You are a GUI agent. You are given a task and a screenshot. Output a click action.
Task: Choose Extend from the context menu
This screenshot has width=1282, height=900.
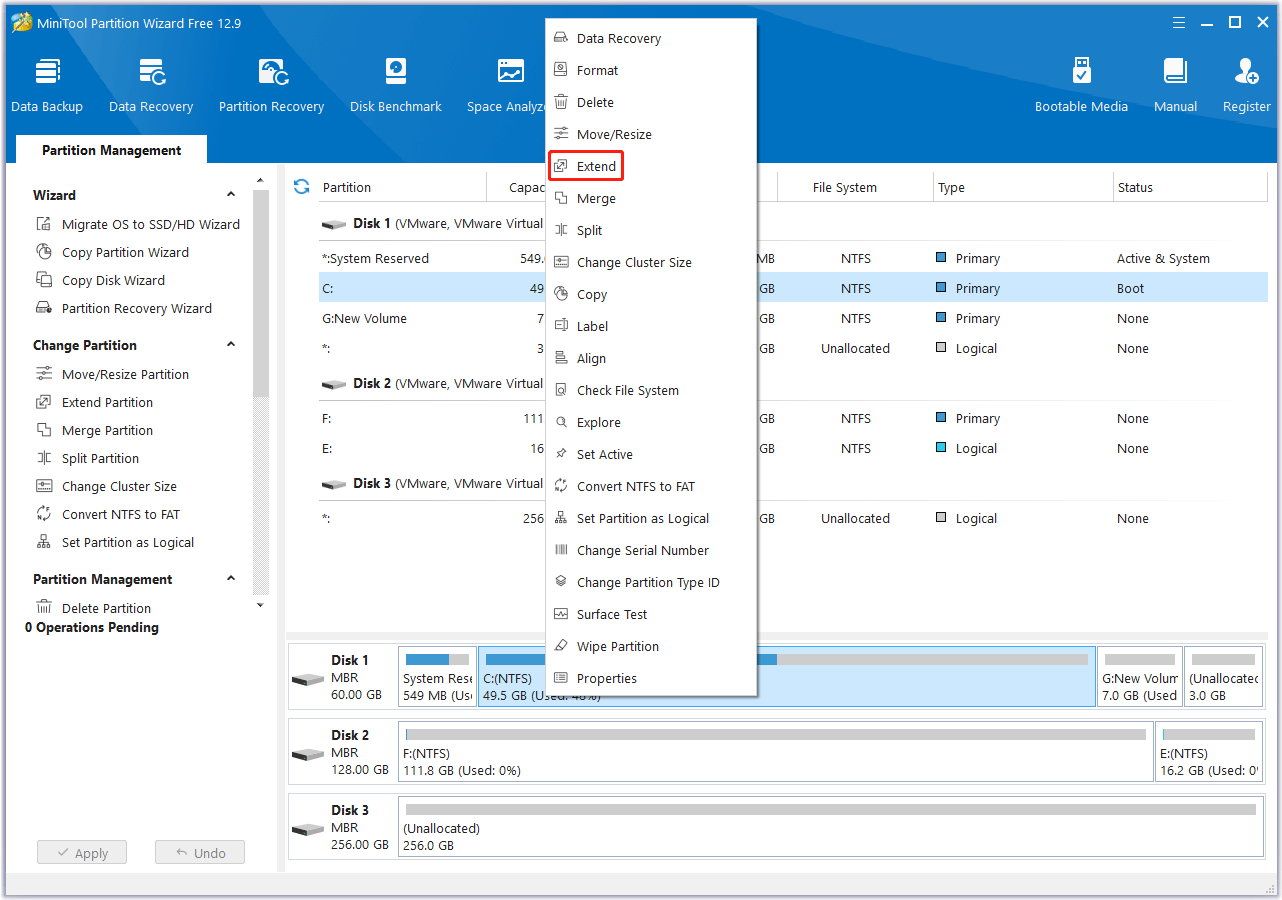pos(586,166)
